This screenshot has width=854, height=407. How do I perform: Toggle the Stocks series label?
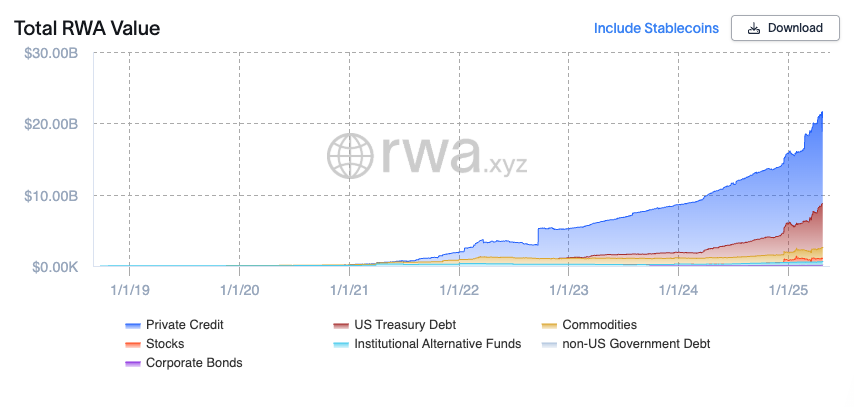click(x=165, y=344)
